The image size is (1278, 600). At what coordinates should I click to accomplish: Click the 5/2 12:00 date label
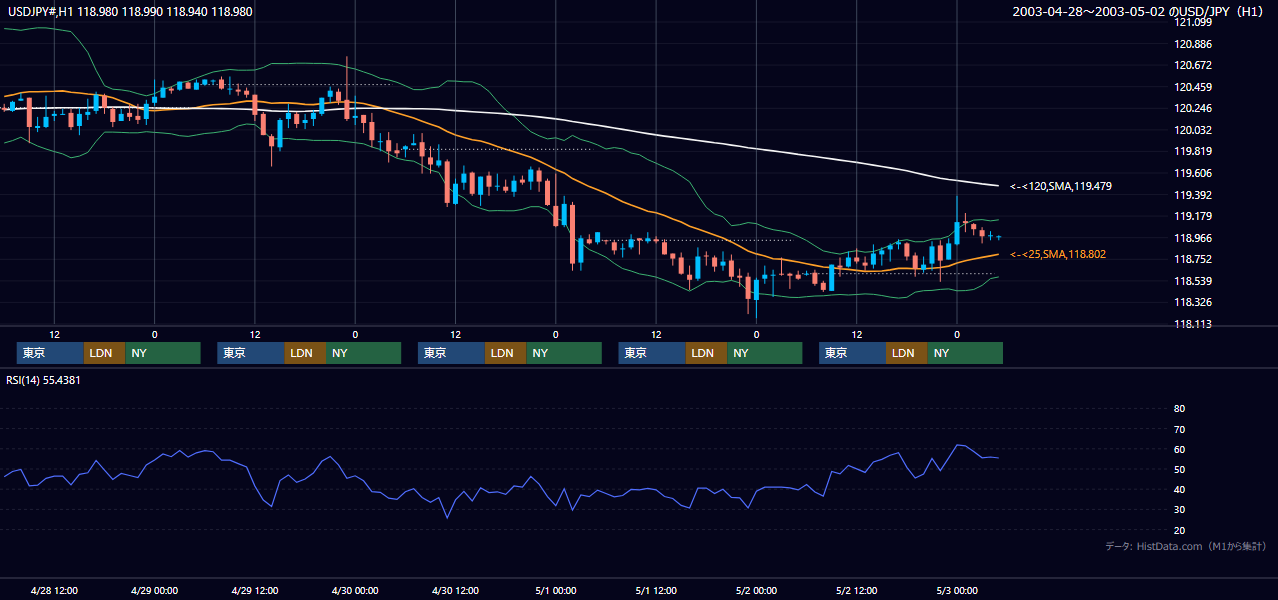[x=856, y=590]
